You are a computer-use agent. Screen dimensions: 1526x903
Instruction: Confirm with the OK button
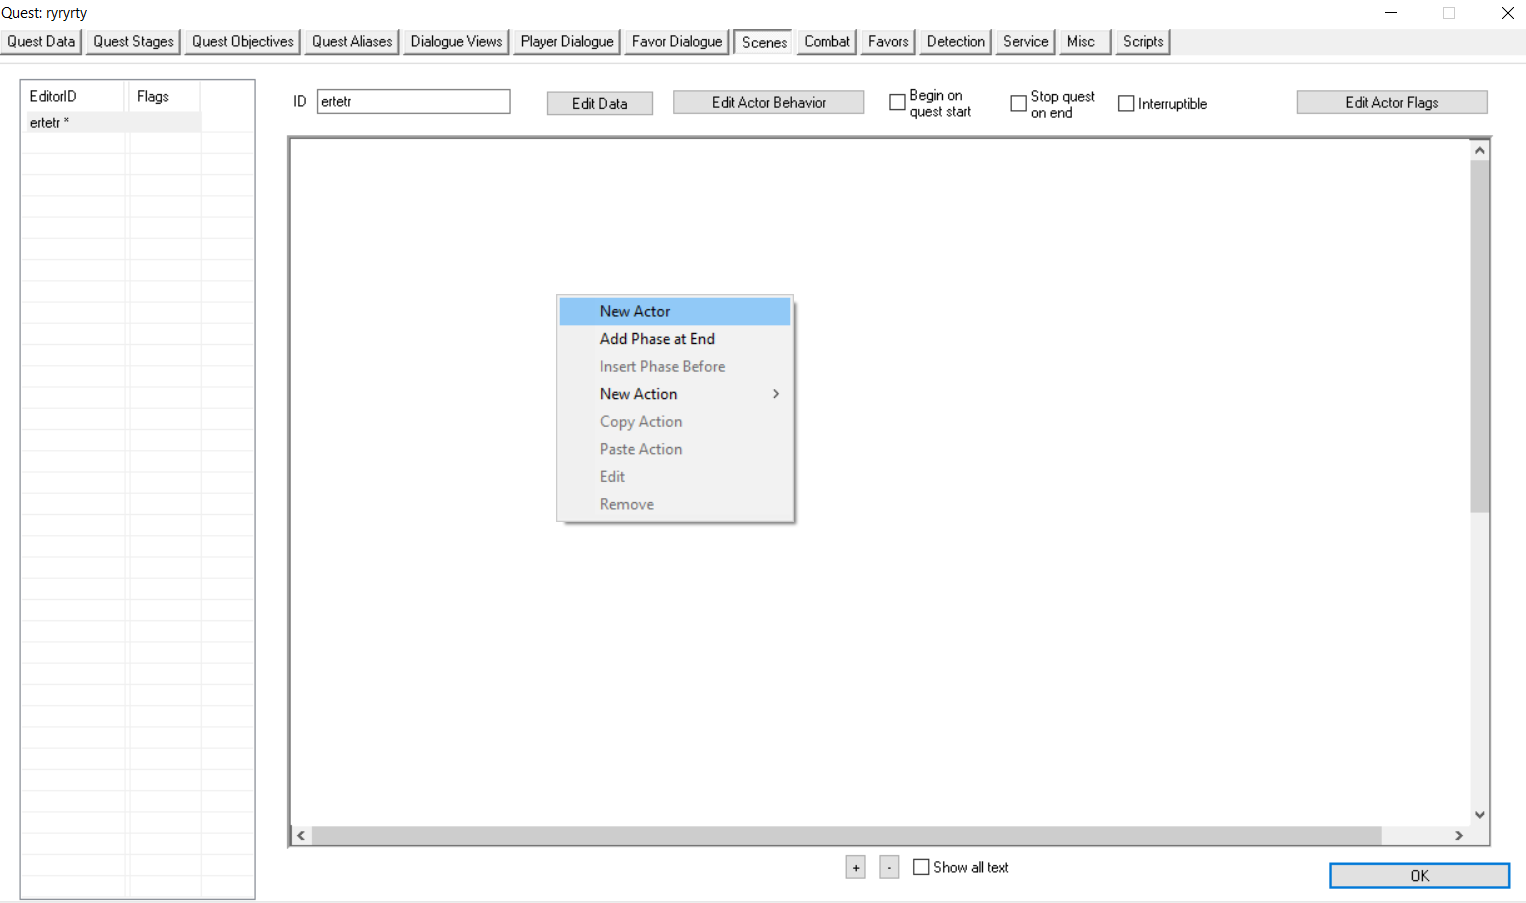pos(1418,875)
